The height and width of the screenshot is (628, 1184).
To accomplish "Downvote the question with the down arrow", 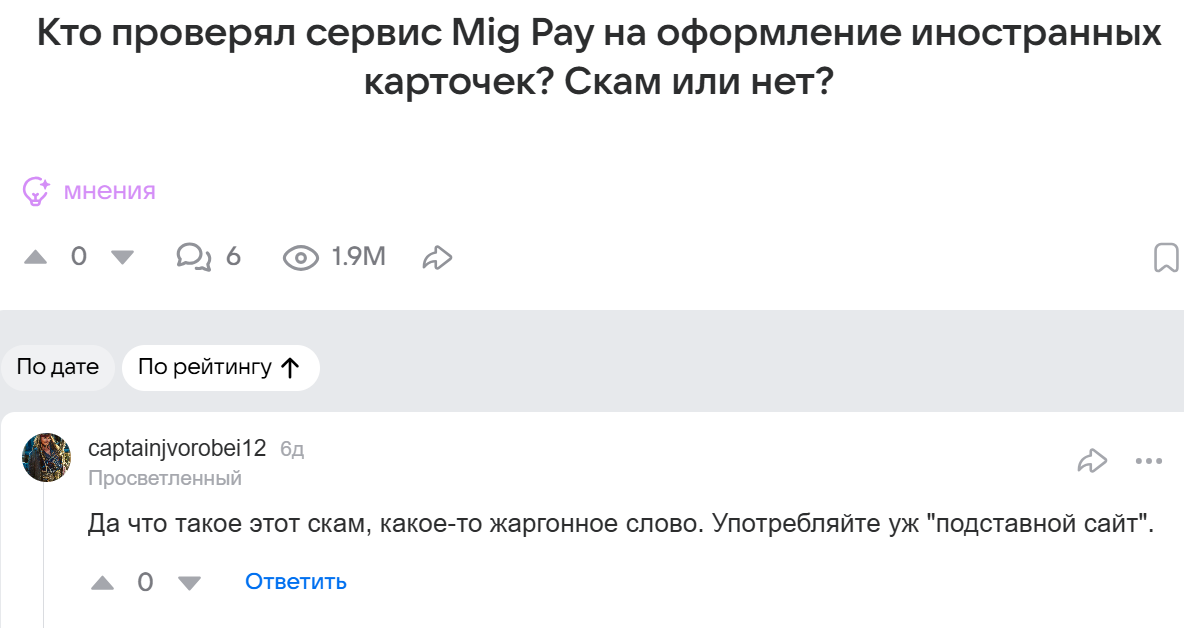I will [122, 257].
